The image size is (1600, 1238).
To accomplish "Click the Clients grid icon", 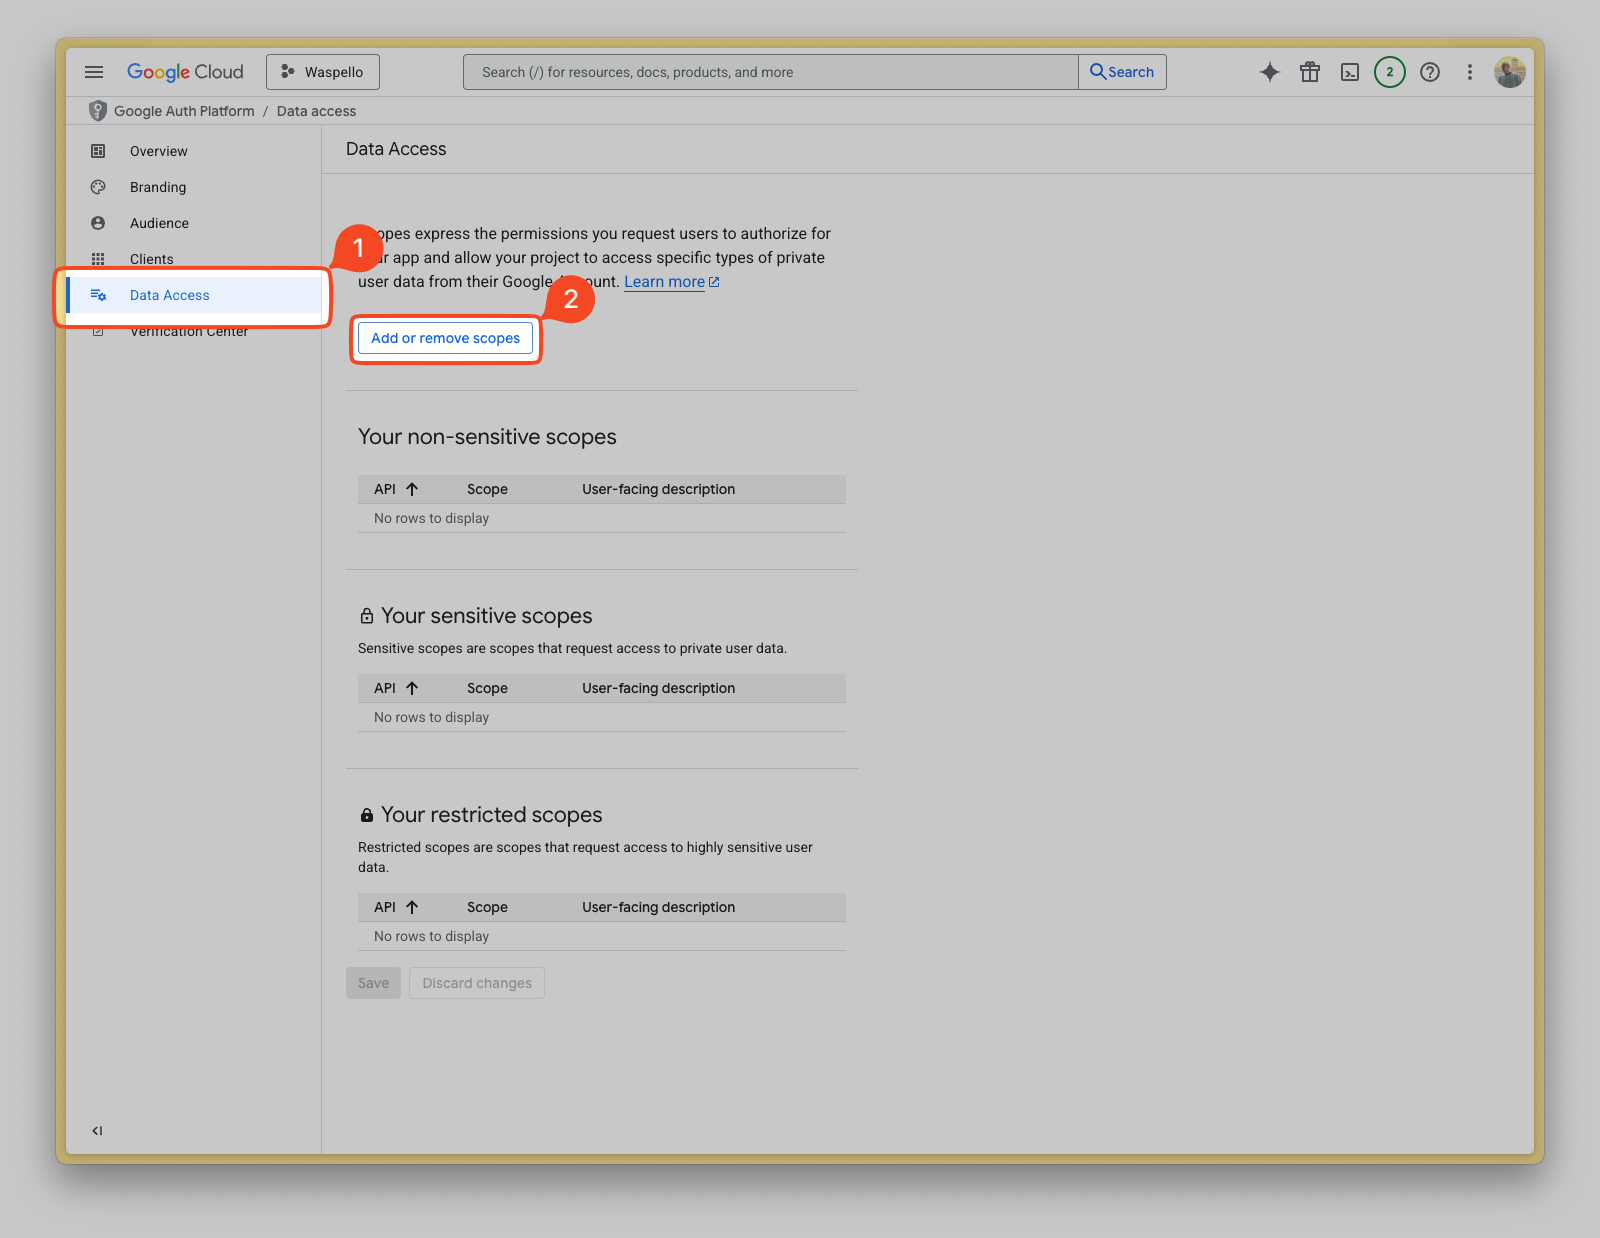I will (x=98, y=258).
